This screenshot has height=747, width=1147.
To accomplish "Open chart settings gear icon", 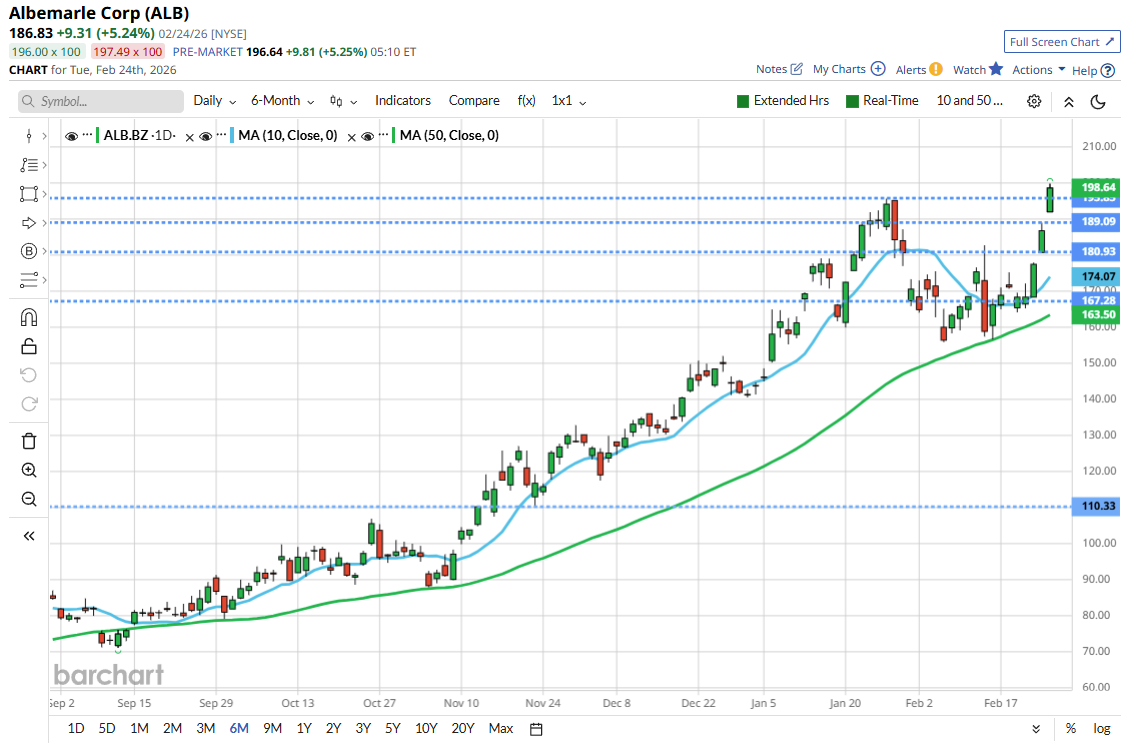I will [1034, 101].
